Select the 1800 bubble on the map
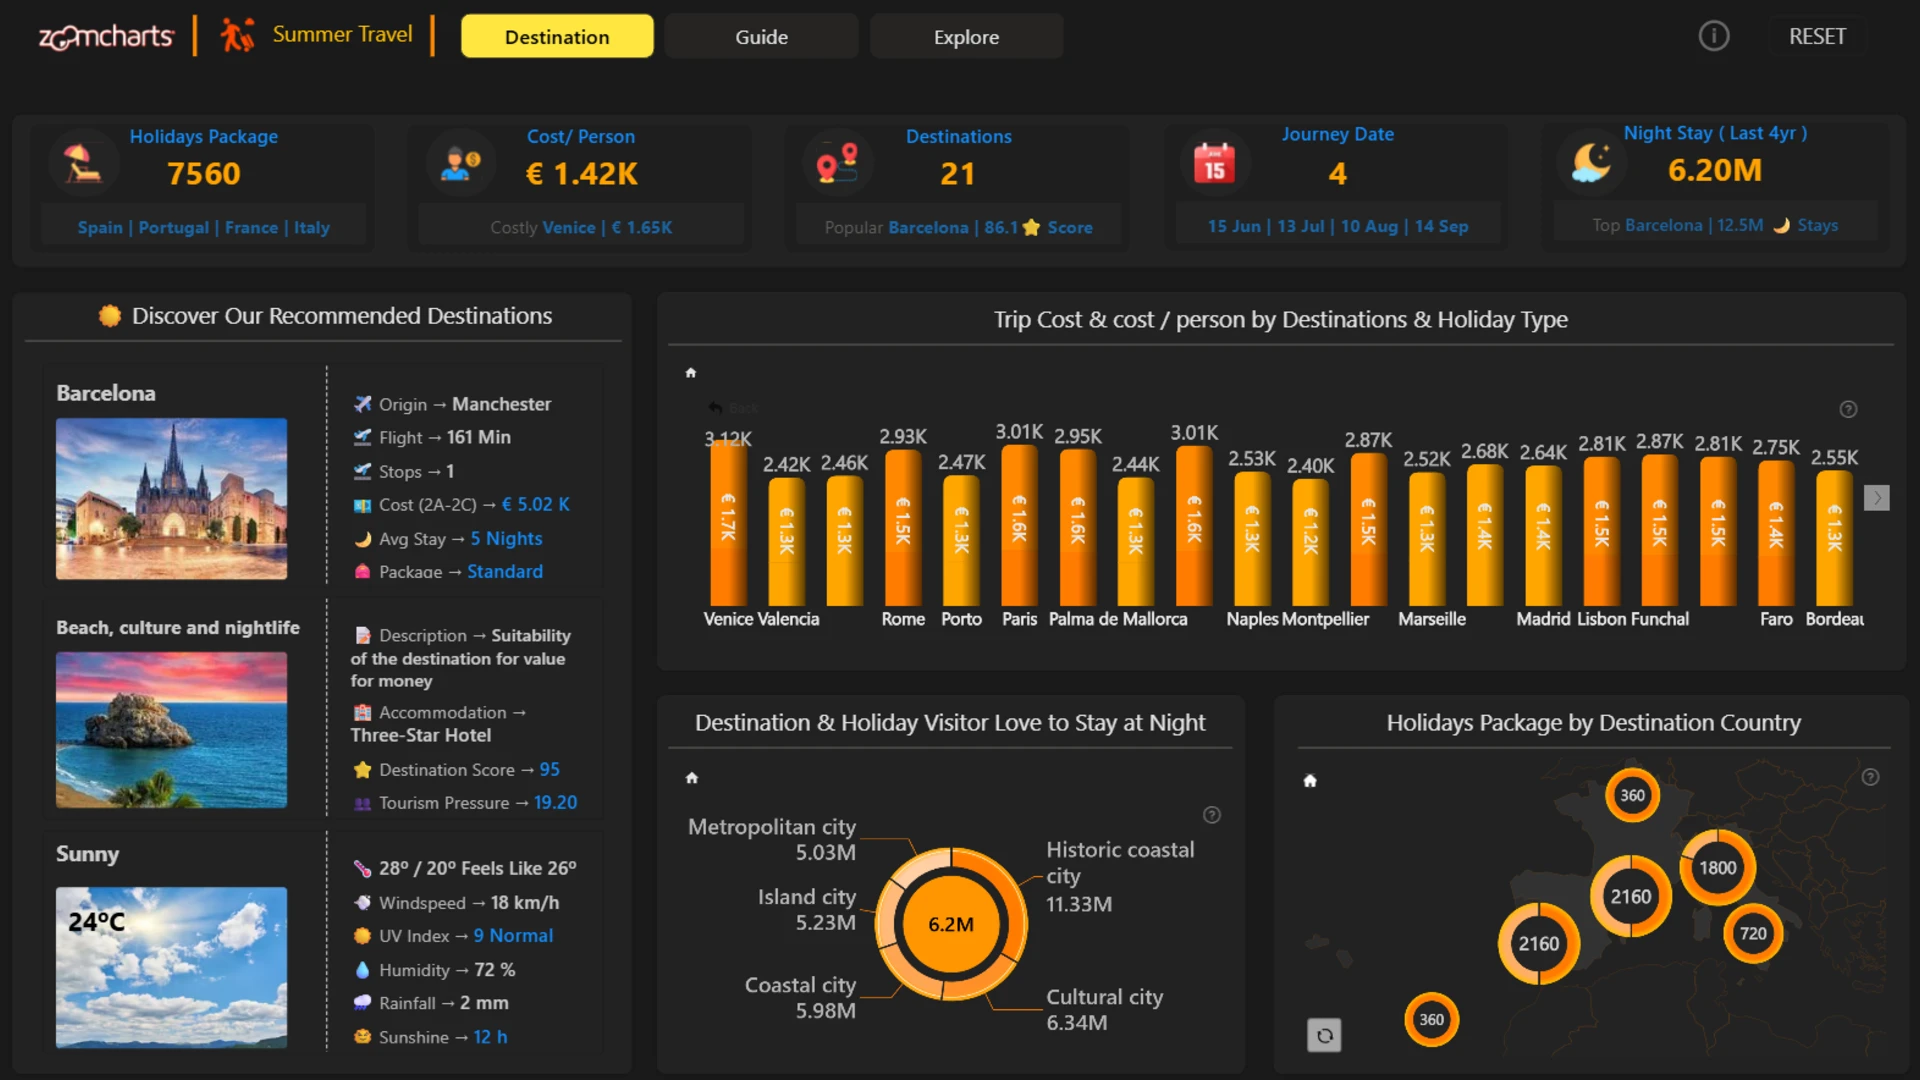The width and height of the screenshot is (1920, 1080). click(1717, 868)
